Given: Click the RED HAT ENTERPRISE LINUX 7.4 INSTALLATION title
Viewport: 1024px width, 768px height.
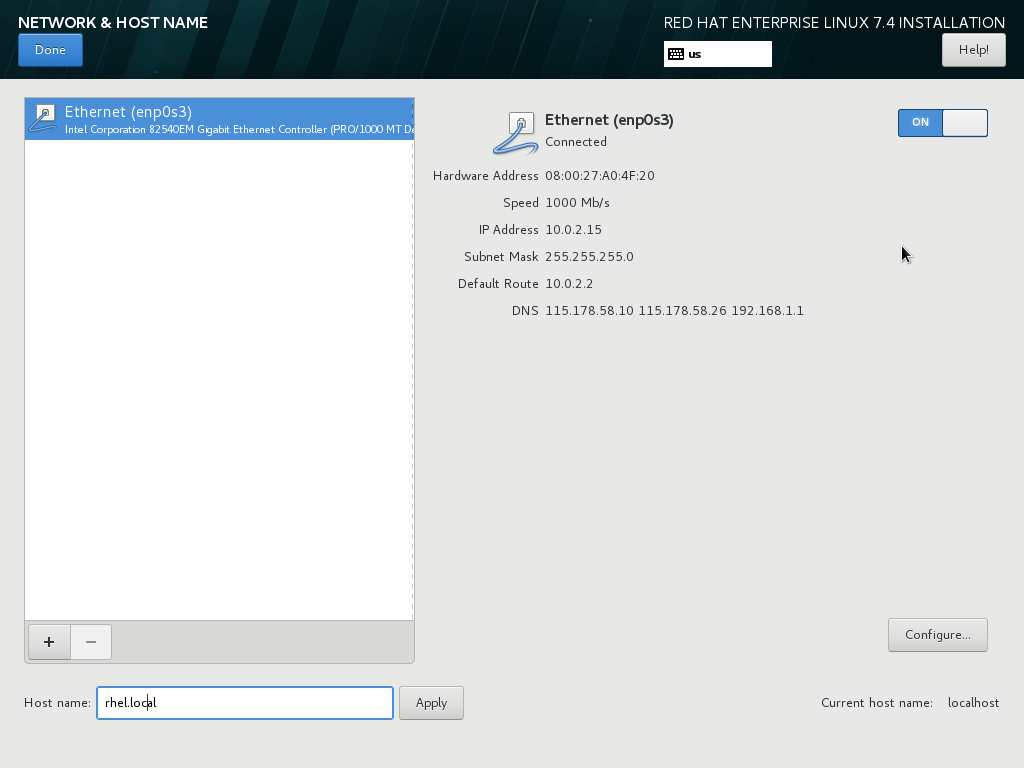Looking at the screenshot, I should pos(834,23).
